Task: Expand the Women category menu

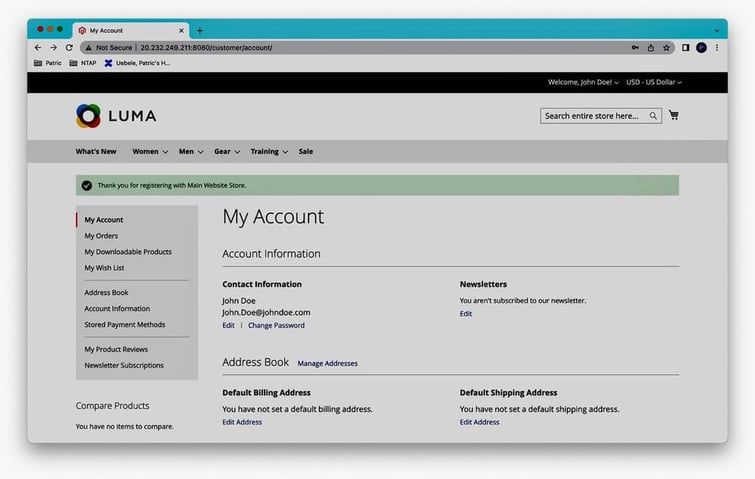Action: pyautogui.click(x=151, y=152)
